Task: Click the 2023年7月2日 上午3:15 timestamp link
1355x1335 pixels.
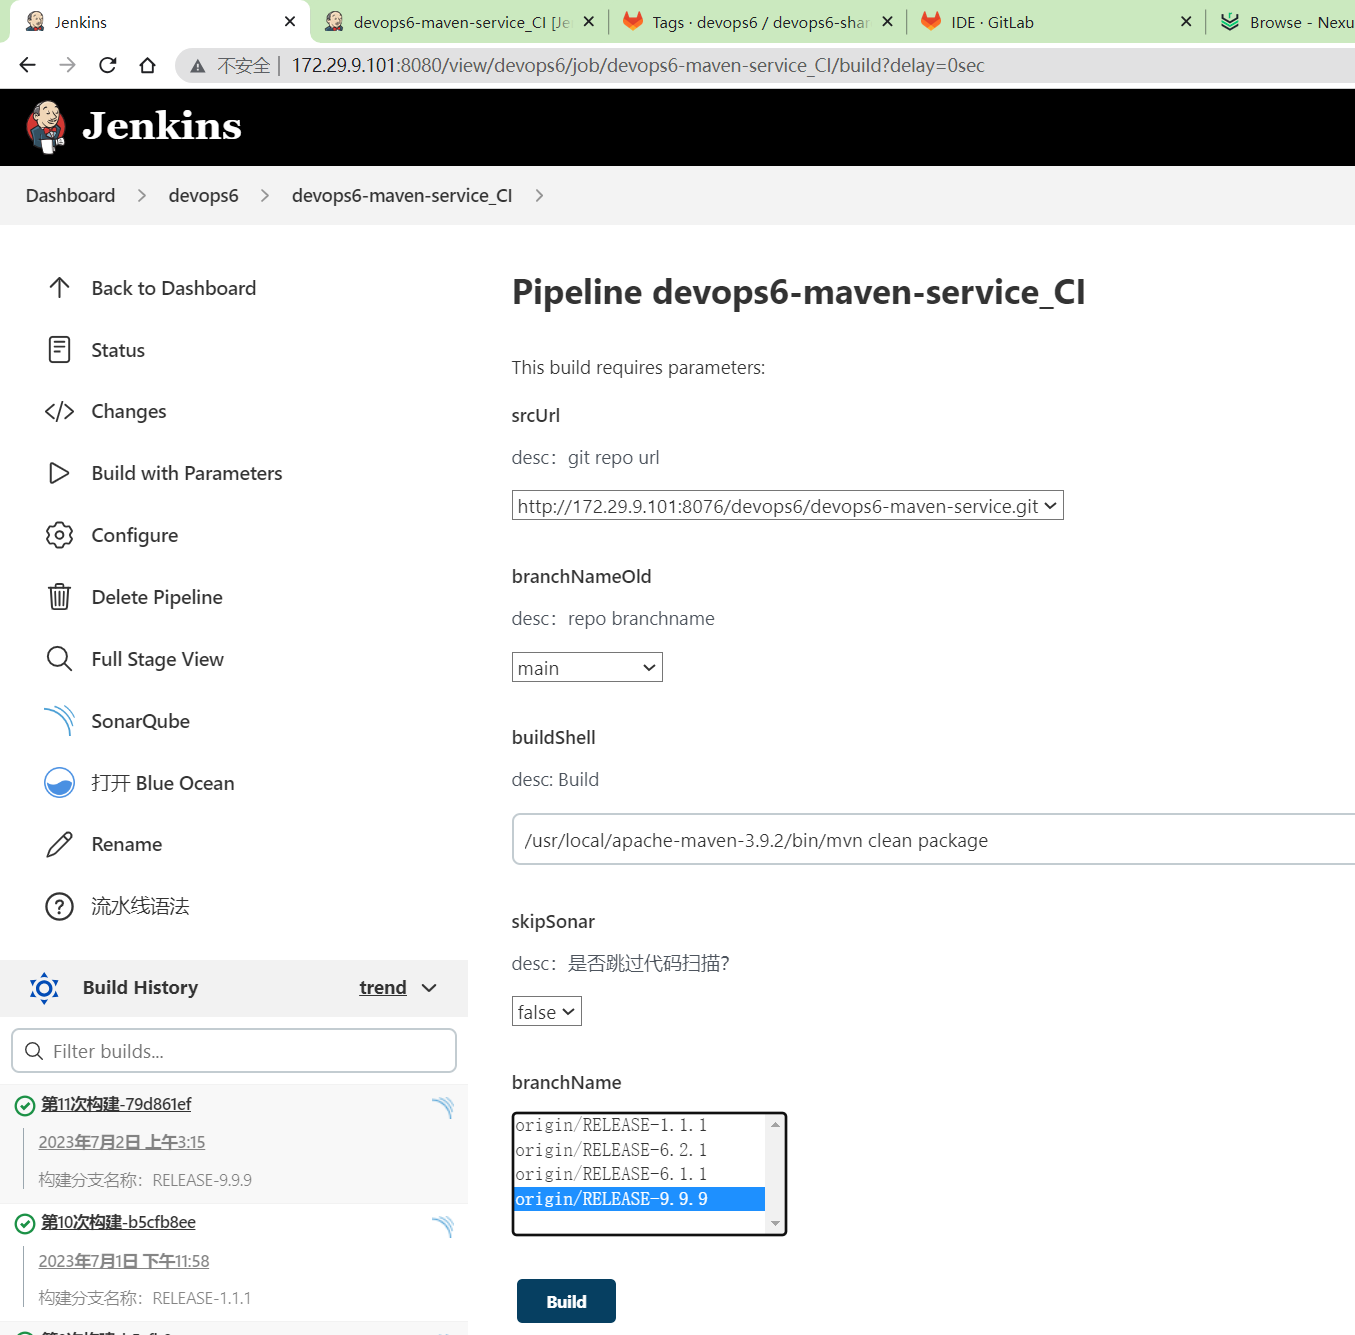Action: click(x=122, y=1142)
